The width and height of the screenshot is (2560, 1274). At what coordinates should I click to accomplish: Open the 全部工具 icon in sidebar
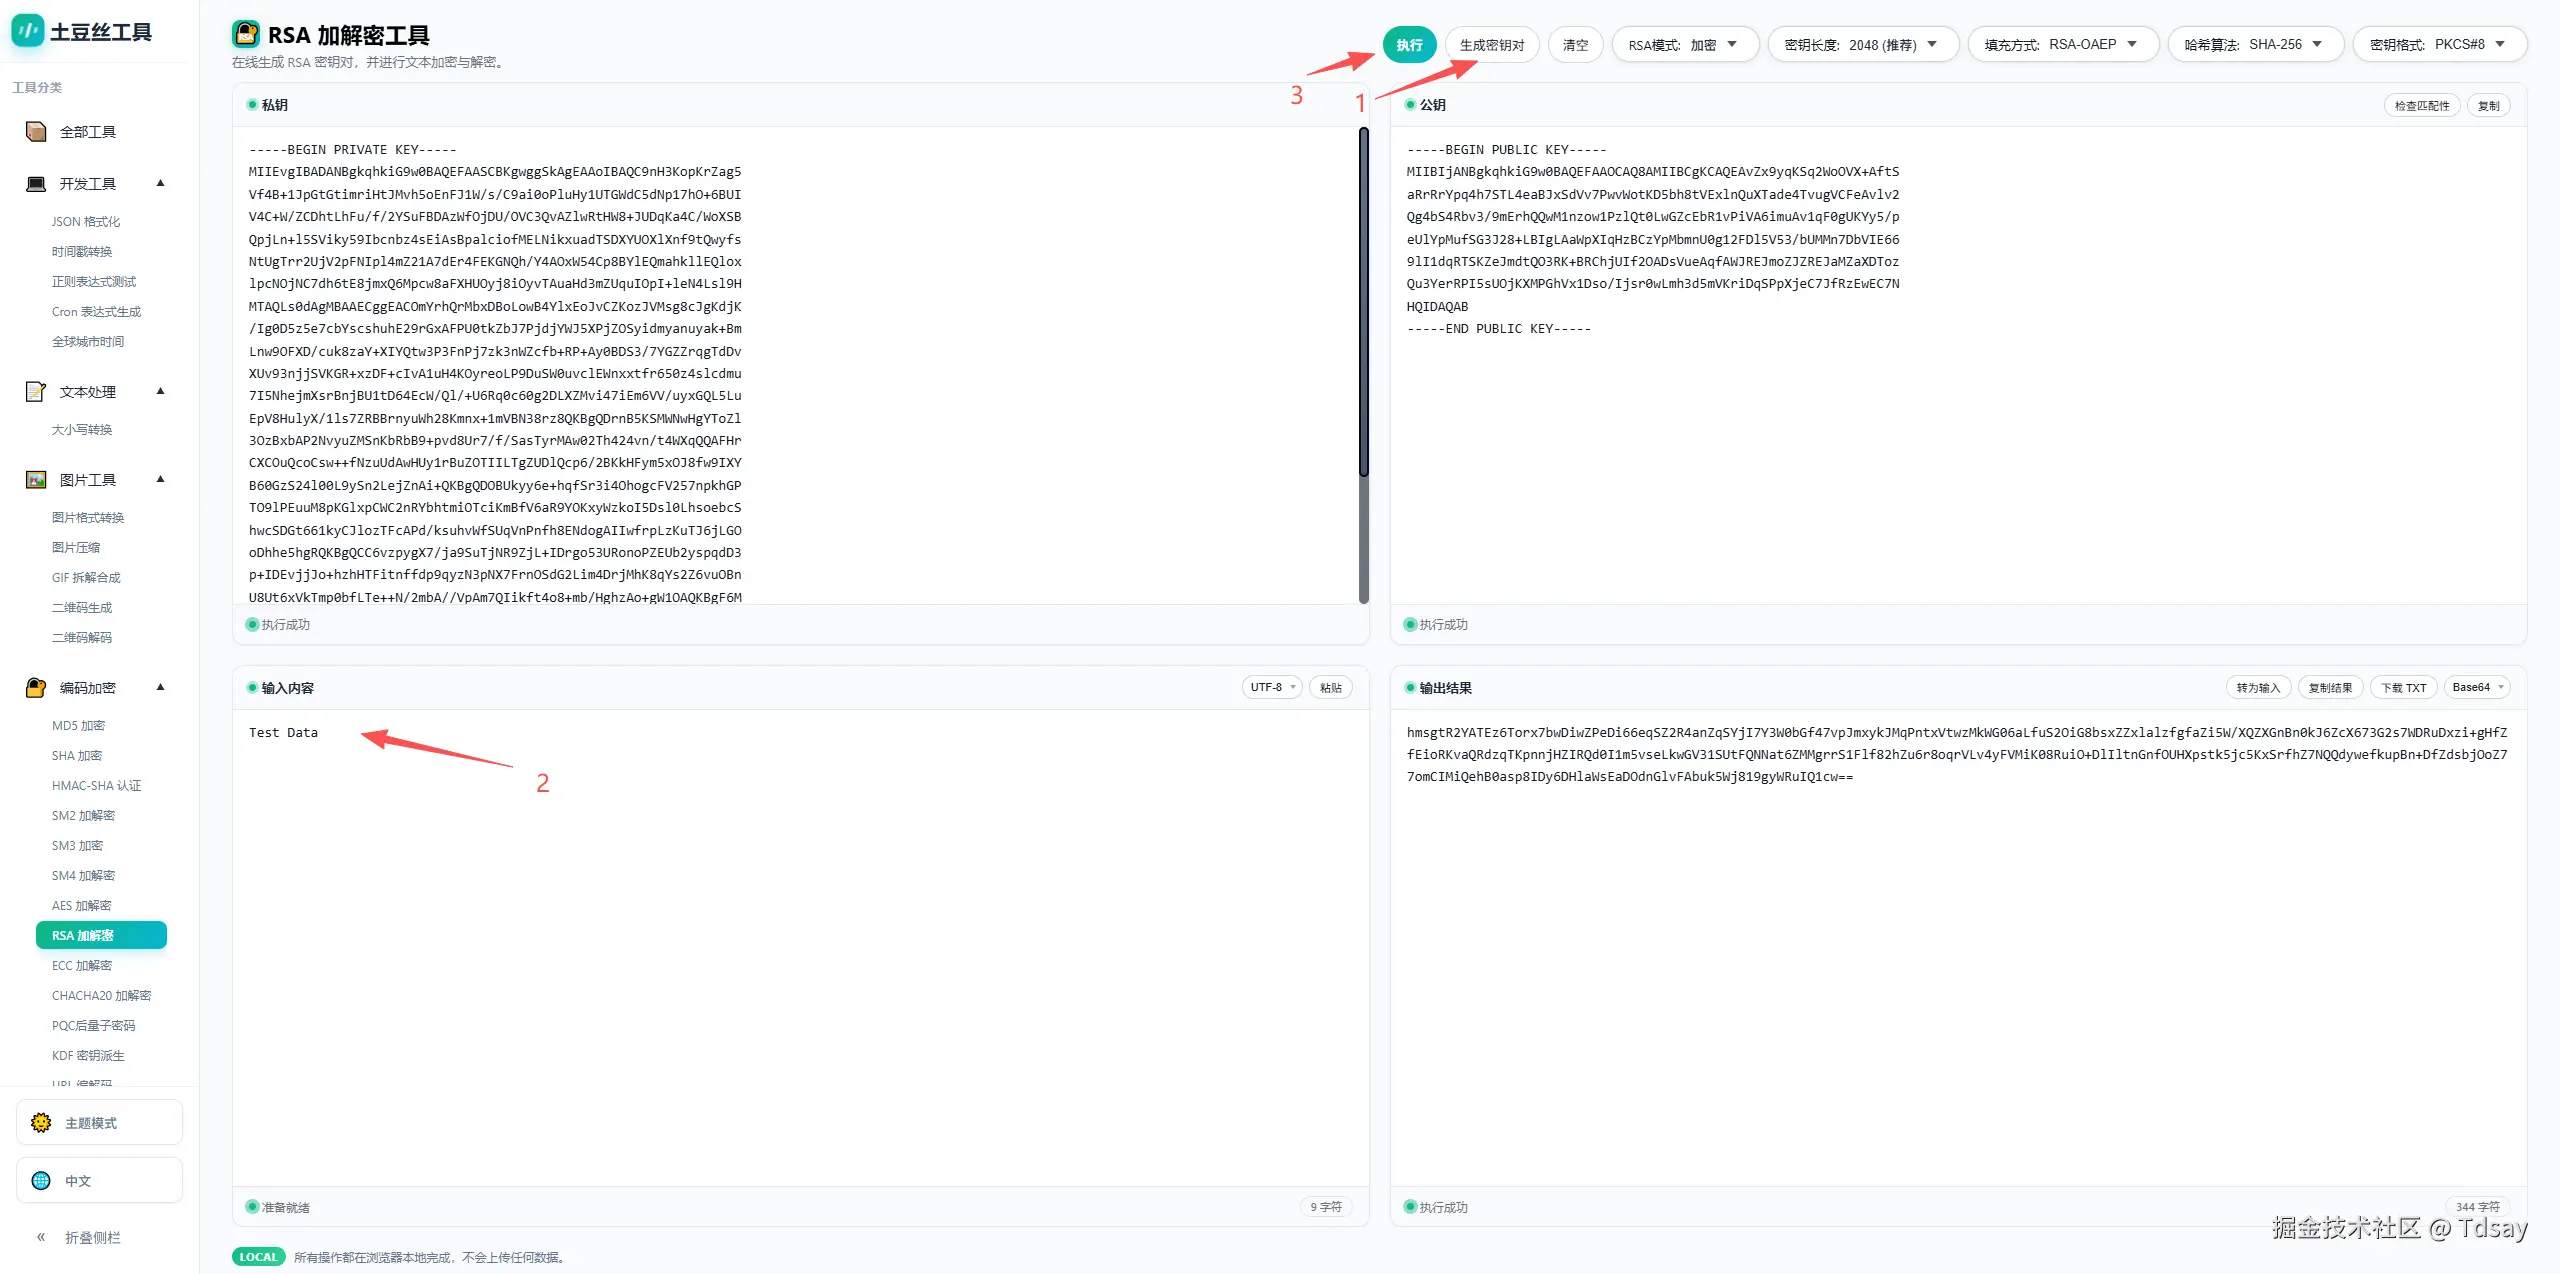point(36,131)
